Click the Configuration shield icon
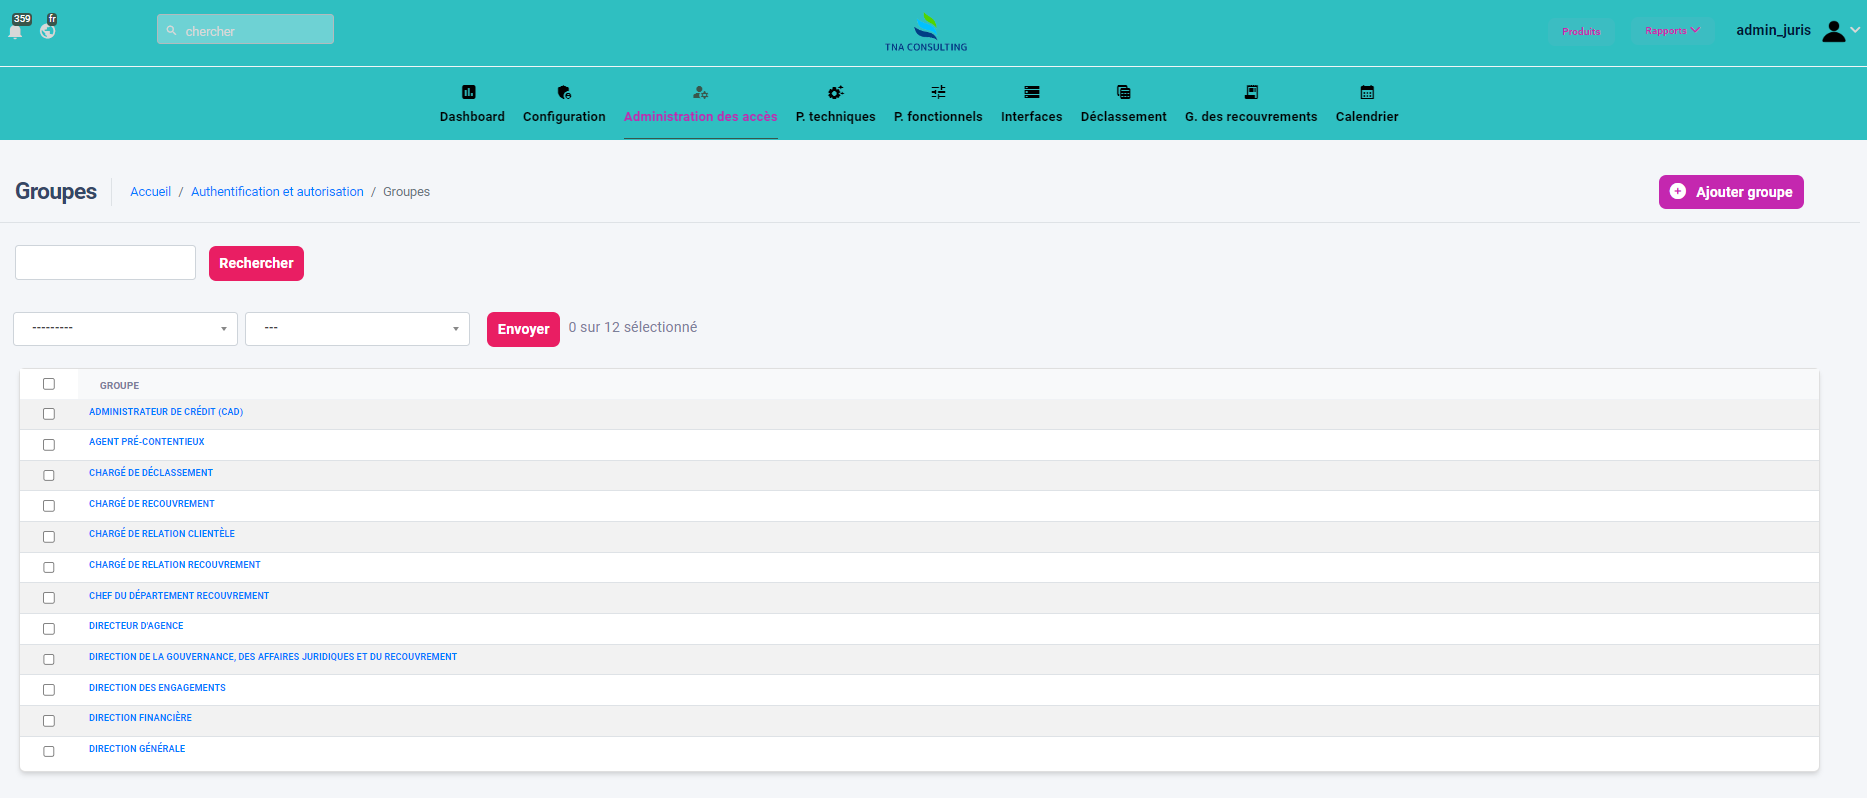The height and width of the screenshot is (798, 1867). (564, 92)
